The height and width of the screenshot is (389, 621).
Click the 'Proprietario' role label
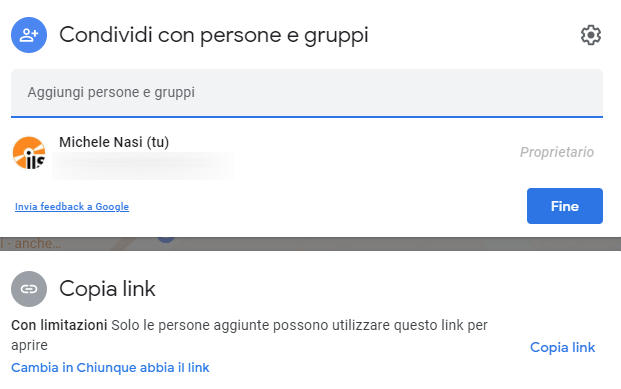click(557, 152)
